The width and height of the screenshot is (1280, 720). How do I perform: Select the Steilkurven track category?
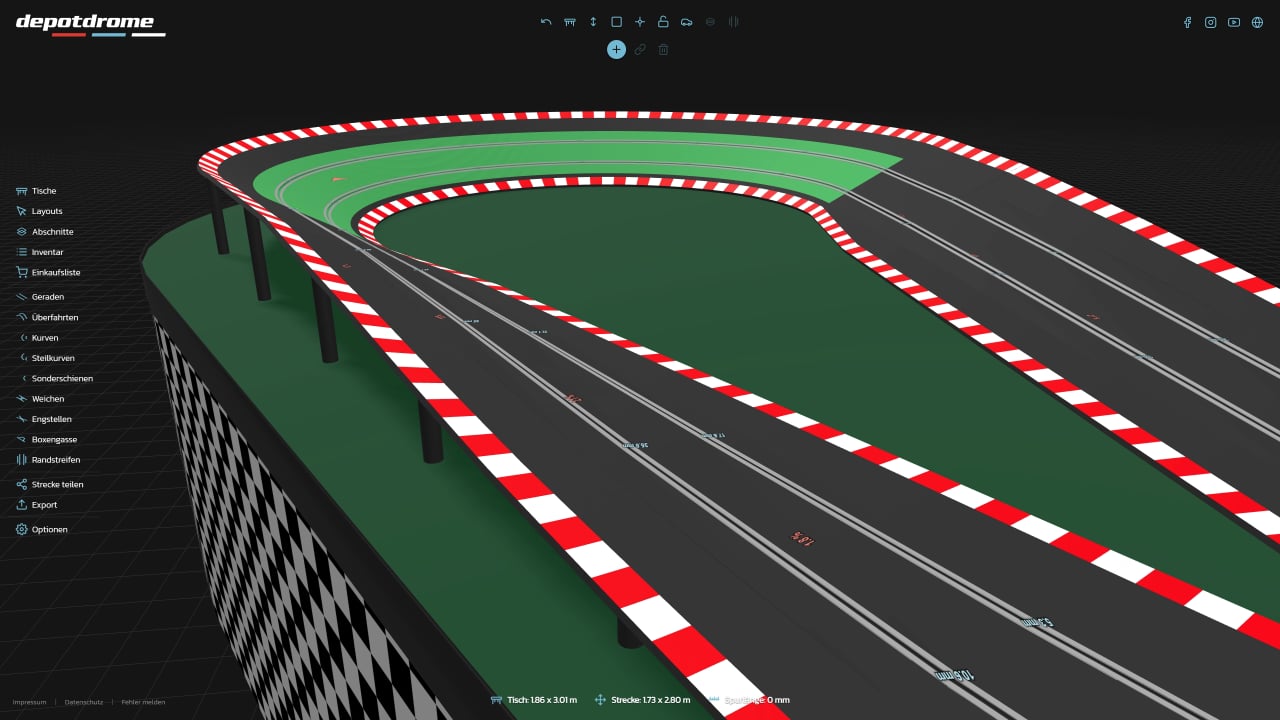point(47,358)
